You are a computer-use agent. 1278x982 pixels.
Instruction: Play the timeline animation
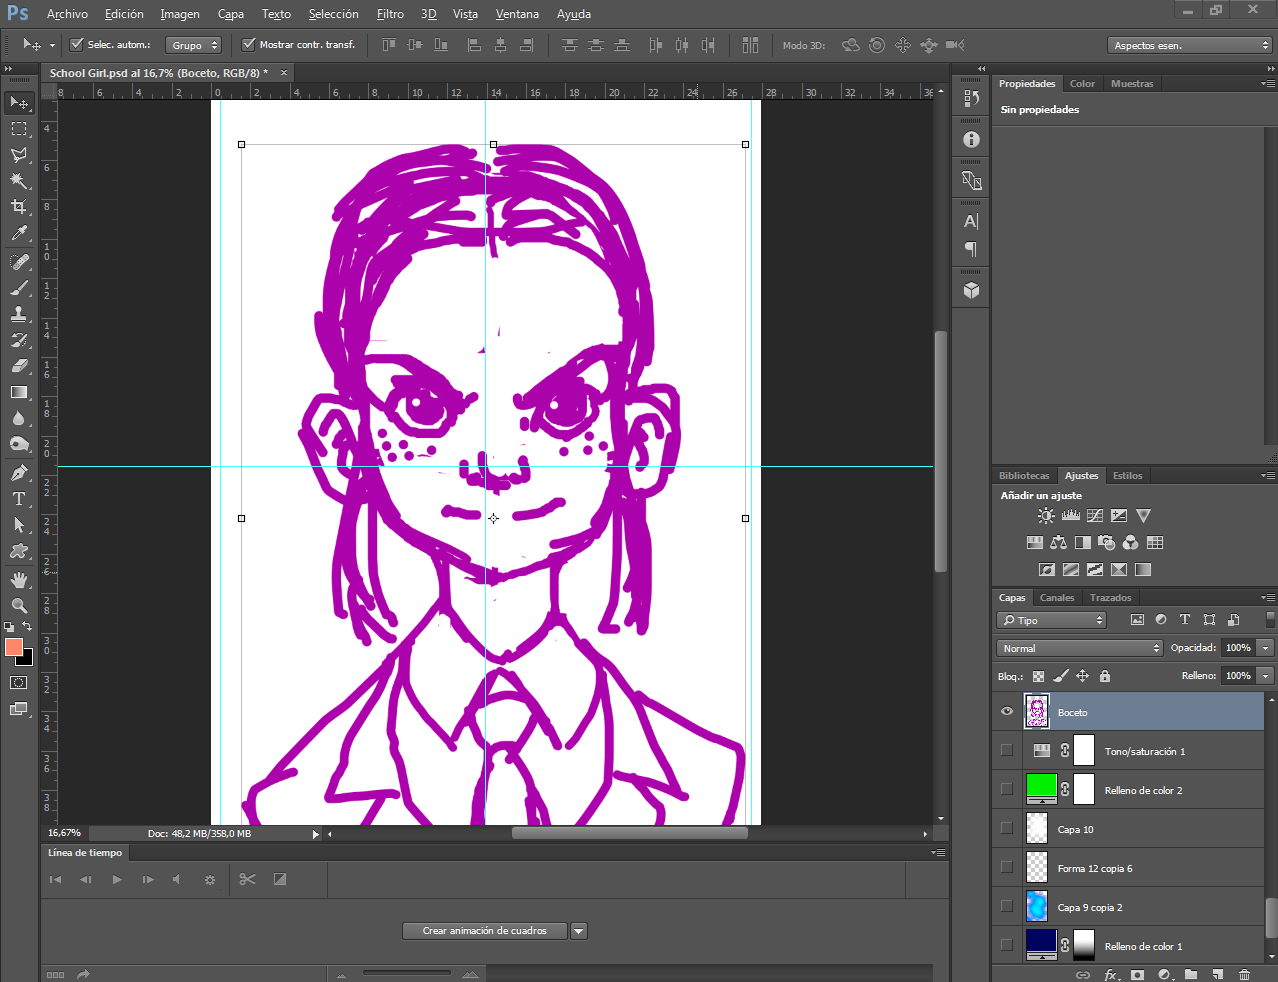[117, 880]
